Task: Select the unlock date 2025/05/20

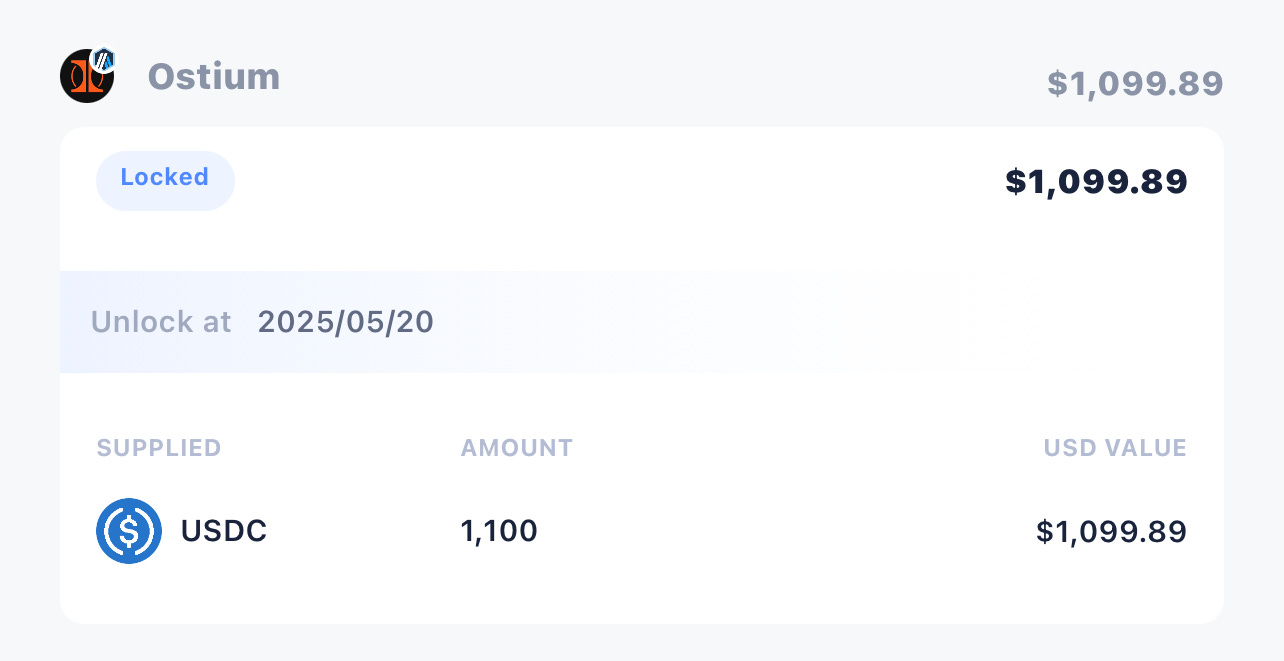Action: 346,322
